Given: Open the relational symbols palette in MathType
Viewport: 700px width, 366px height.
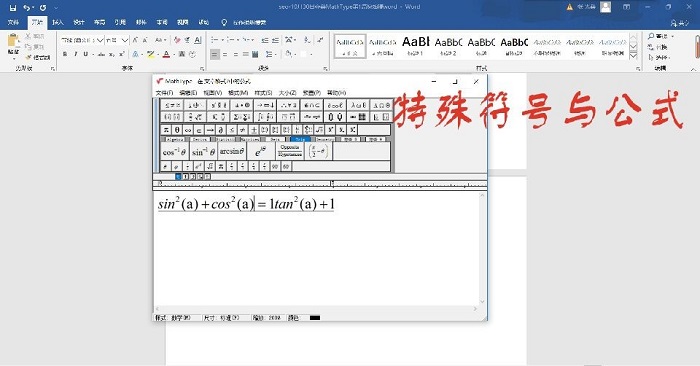Looking at the screenshot, I should pyautogui.click(x=172, y=105).
